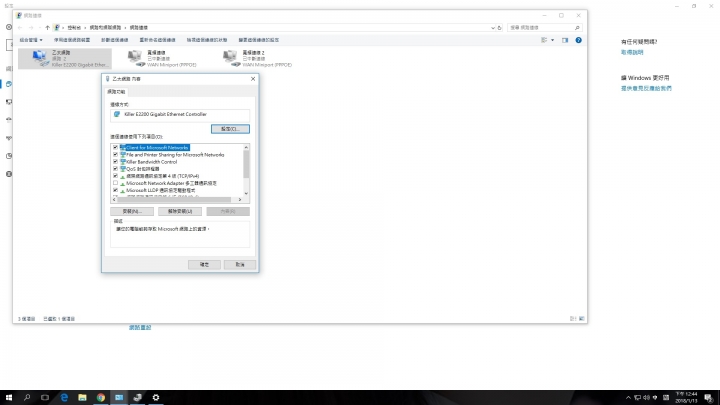Open Get help (取得說明) link in Settings
Screen dimensions: 720x405
coord(632,52)
